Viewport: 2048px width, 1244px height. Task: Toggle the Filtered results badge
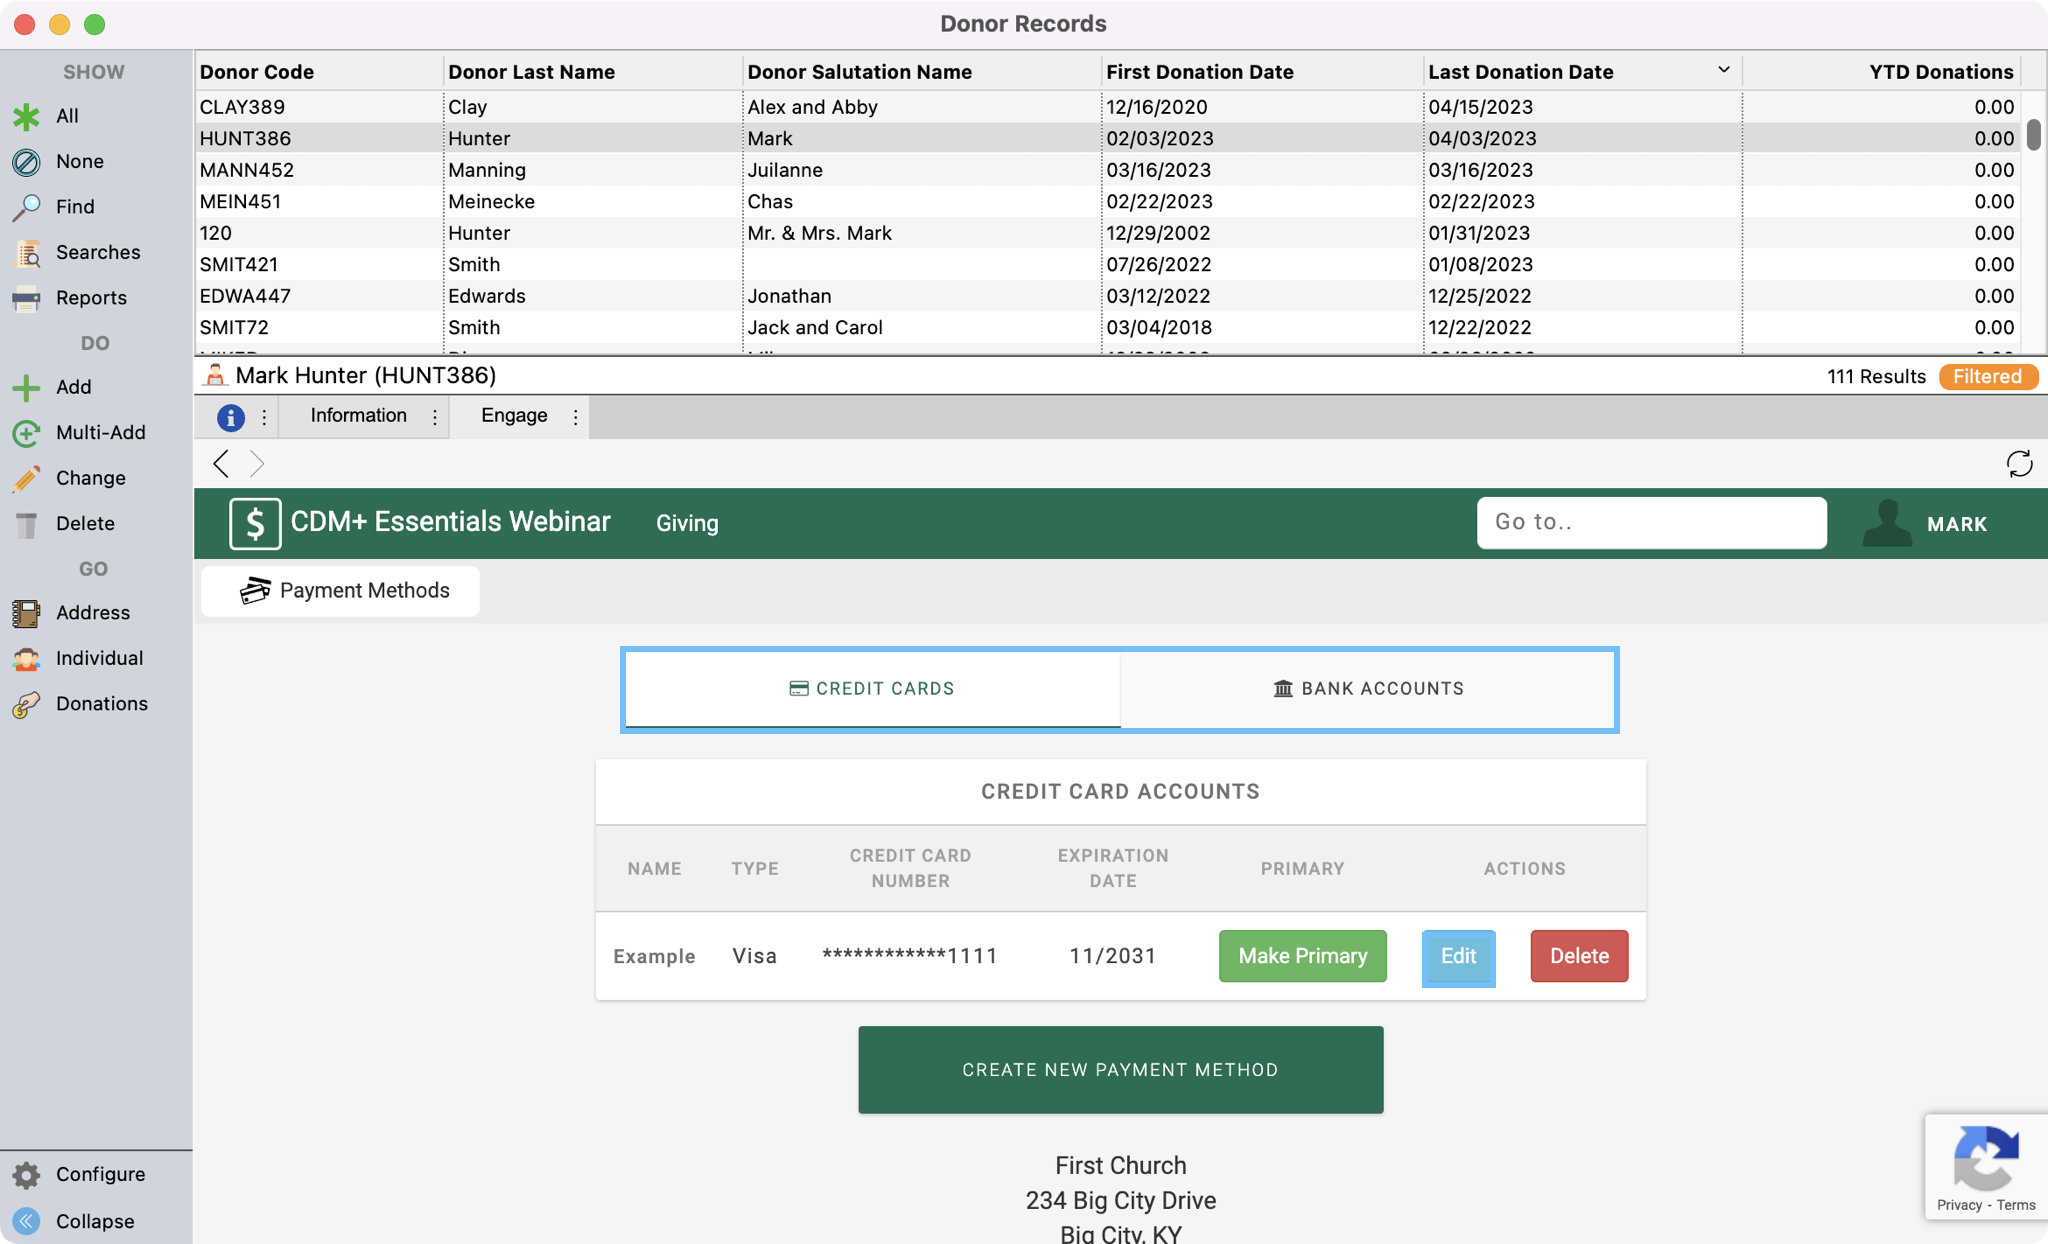(1987, 377)
